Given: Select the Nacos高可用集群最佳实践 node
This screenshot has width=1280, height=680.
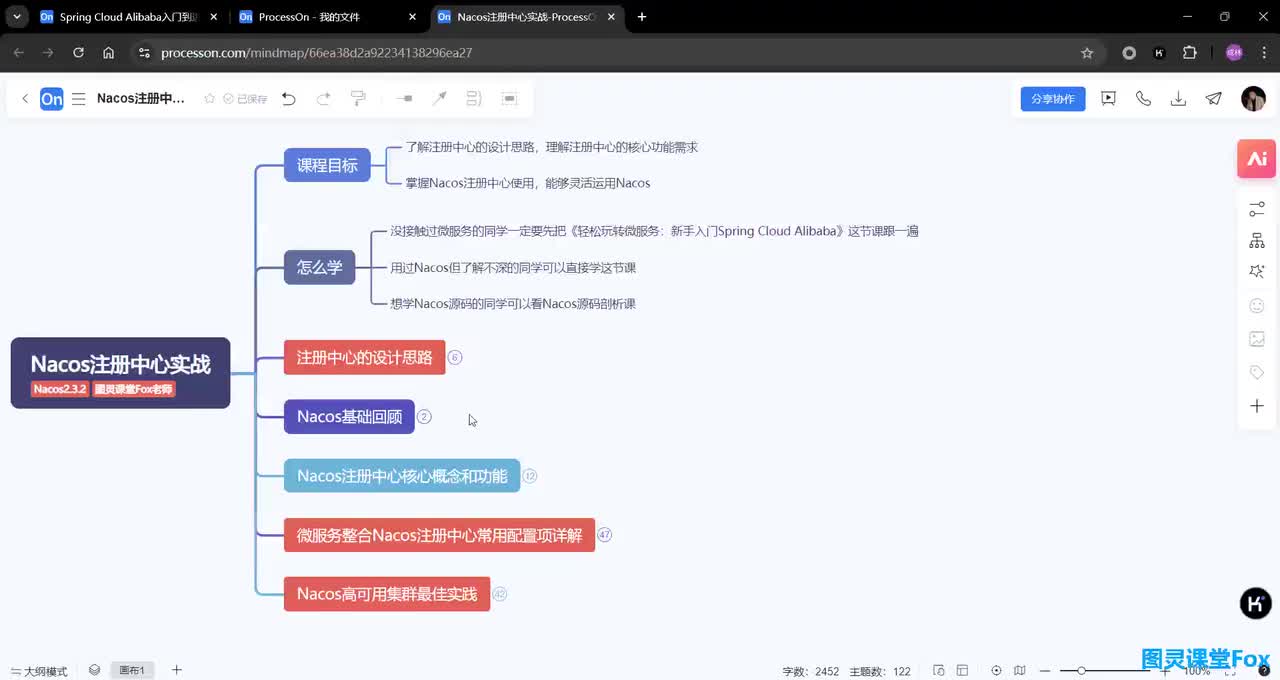Looking at the screenshot, I should point(387,594).
